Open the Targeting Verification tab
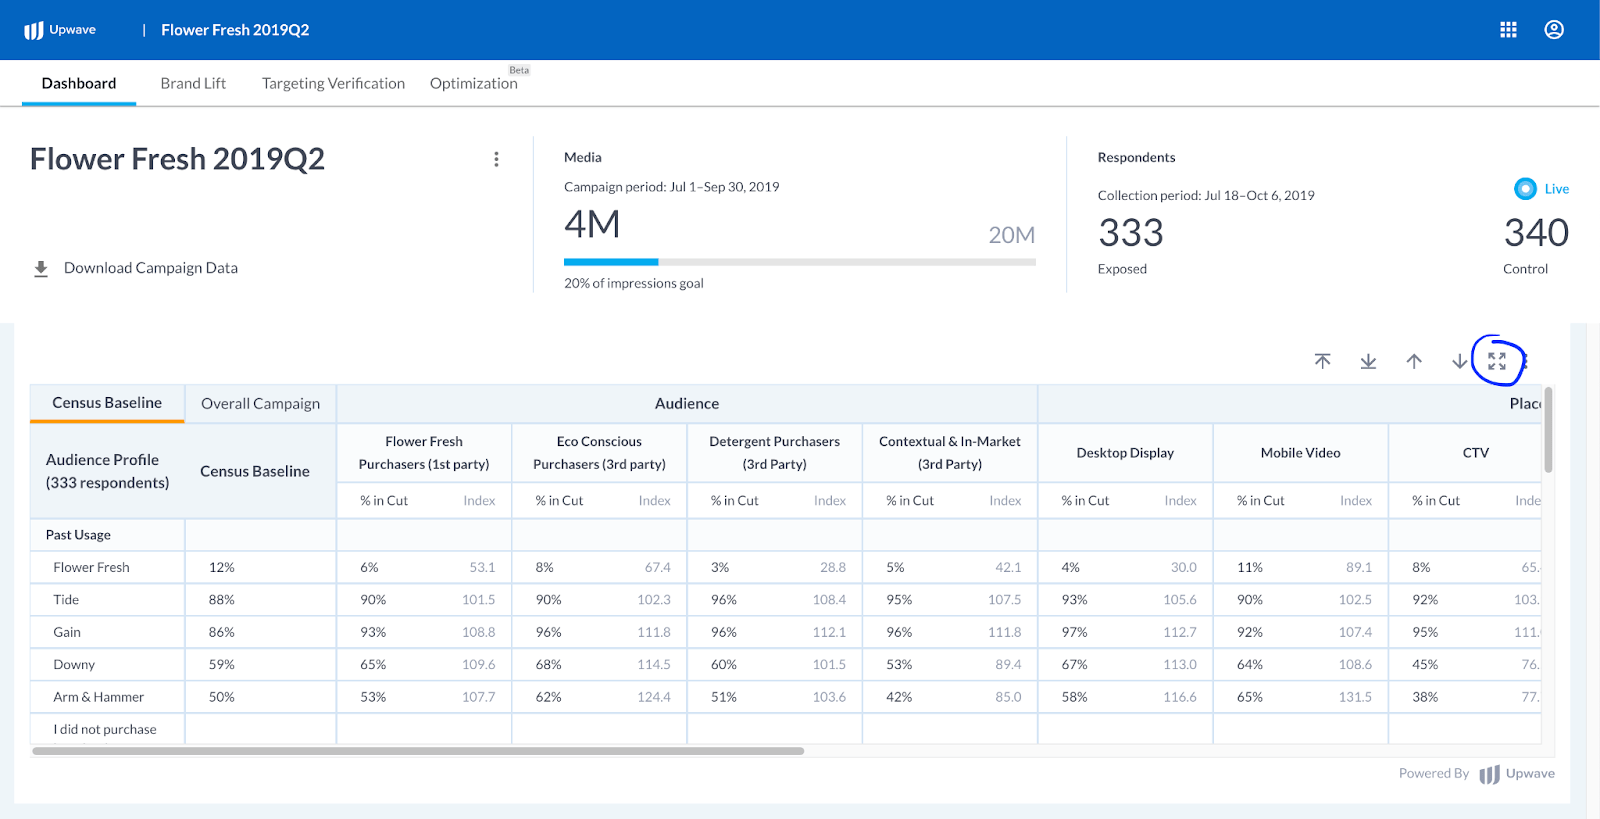 tap(333, 83)
